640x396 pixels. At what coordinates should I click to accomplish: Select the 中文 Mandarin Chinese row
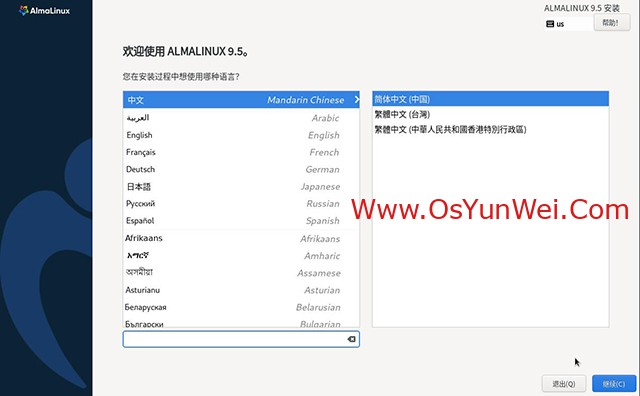tap(241, 100)
